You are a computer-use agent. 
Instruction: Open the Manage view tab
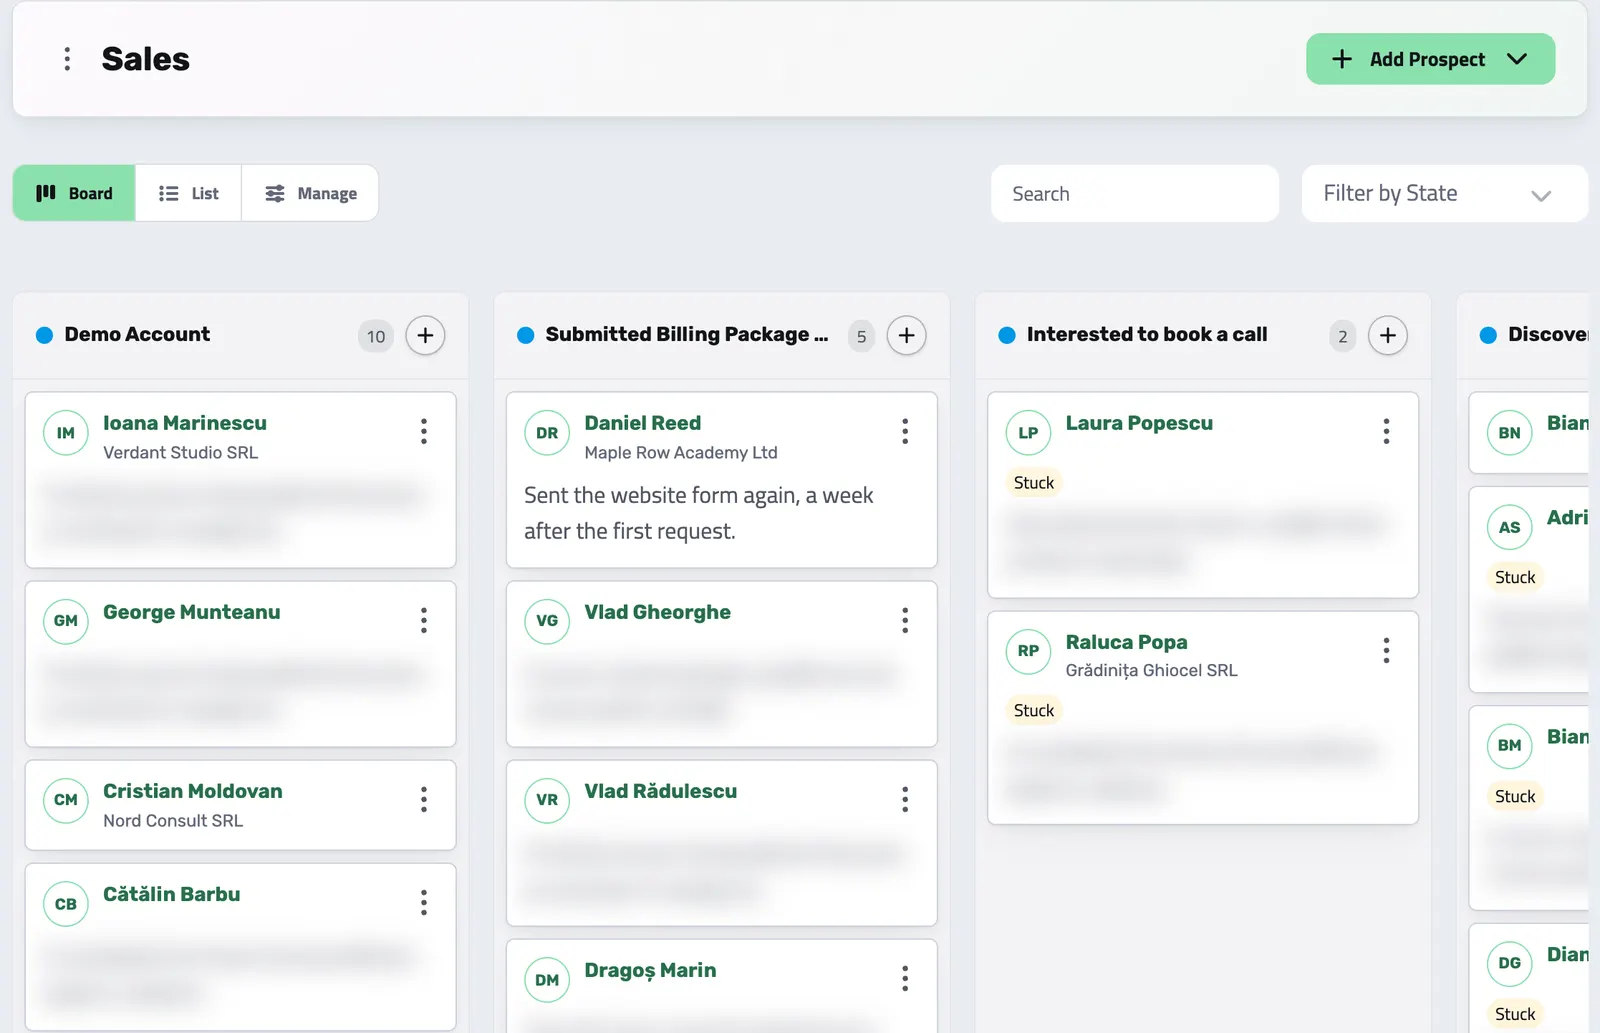pos(310,193)
